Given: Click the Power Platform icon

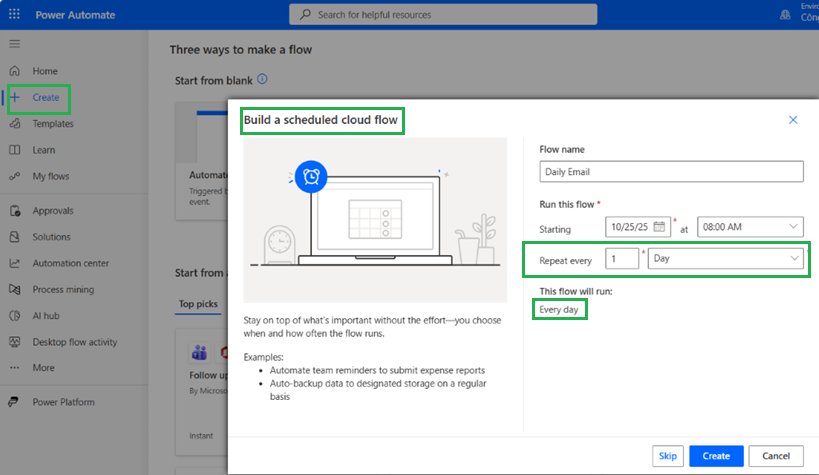Looking at the screenshot, I should point(14,402).
